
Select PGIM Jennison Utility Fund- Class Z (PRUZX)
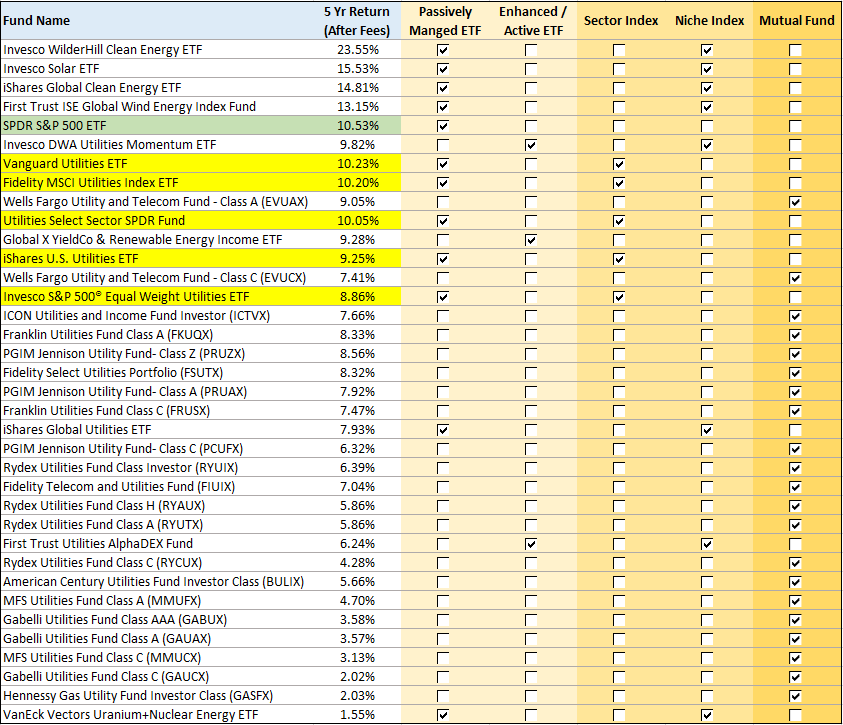point(158,354)
